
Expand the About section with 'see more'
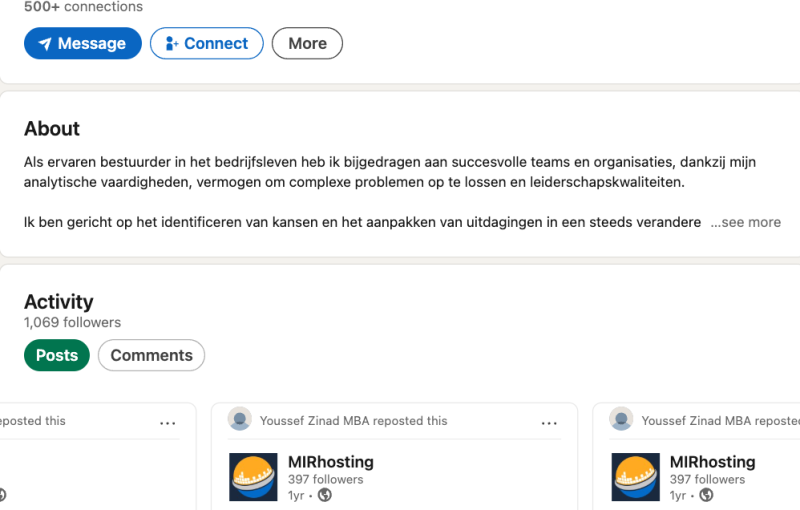[745, 222]
